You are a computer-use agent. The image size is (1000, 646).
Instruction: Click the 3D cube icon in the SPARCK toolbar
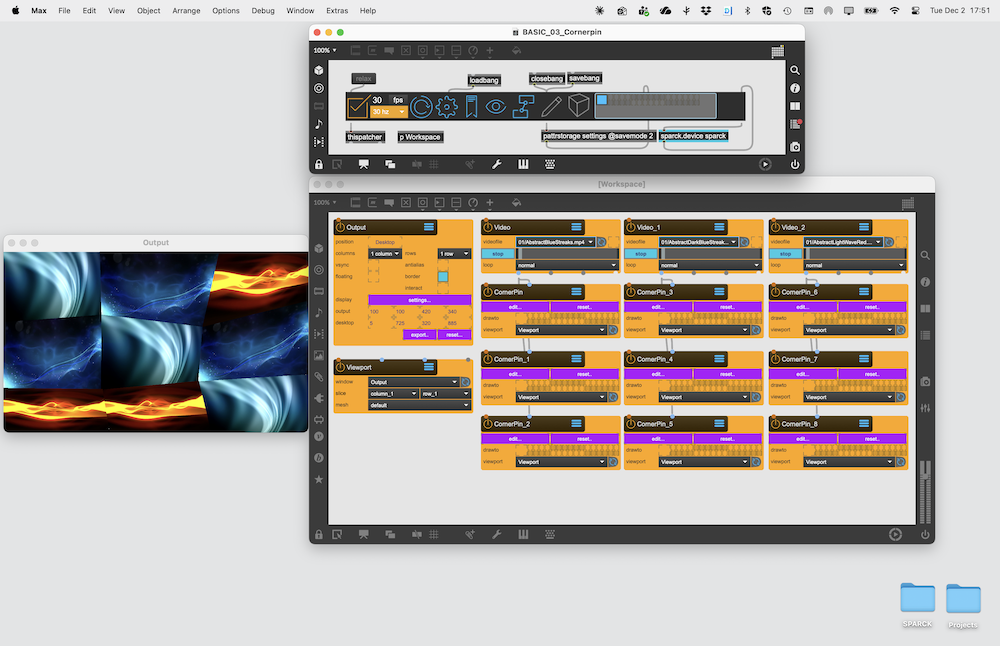[x=578, y=106]
